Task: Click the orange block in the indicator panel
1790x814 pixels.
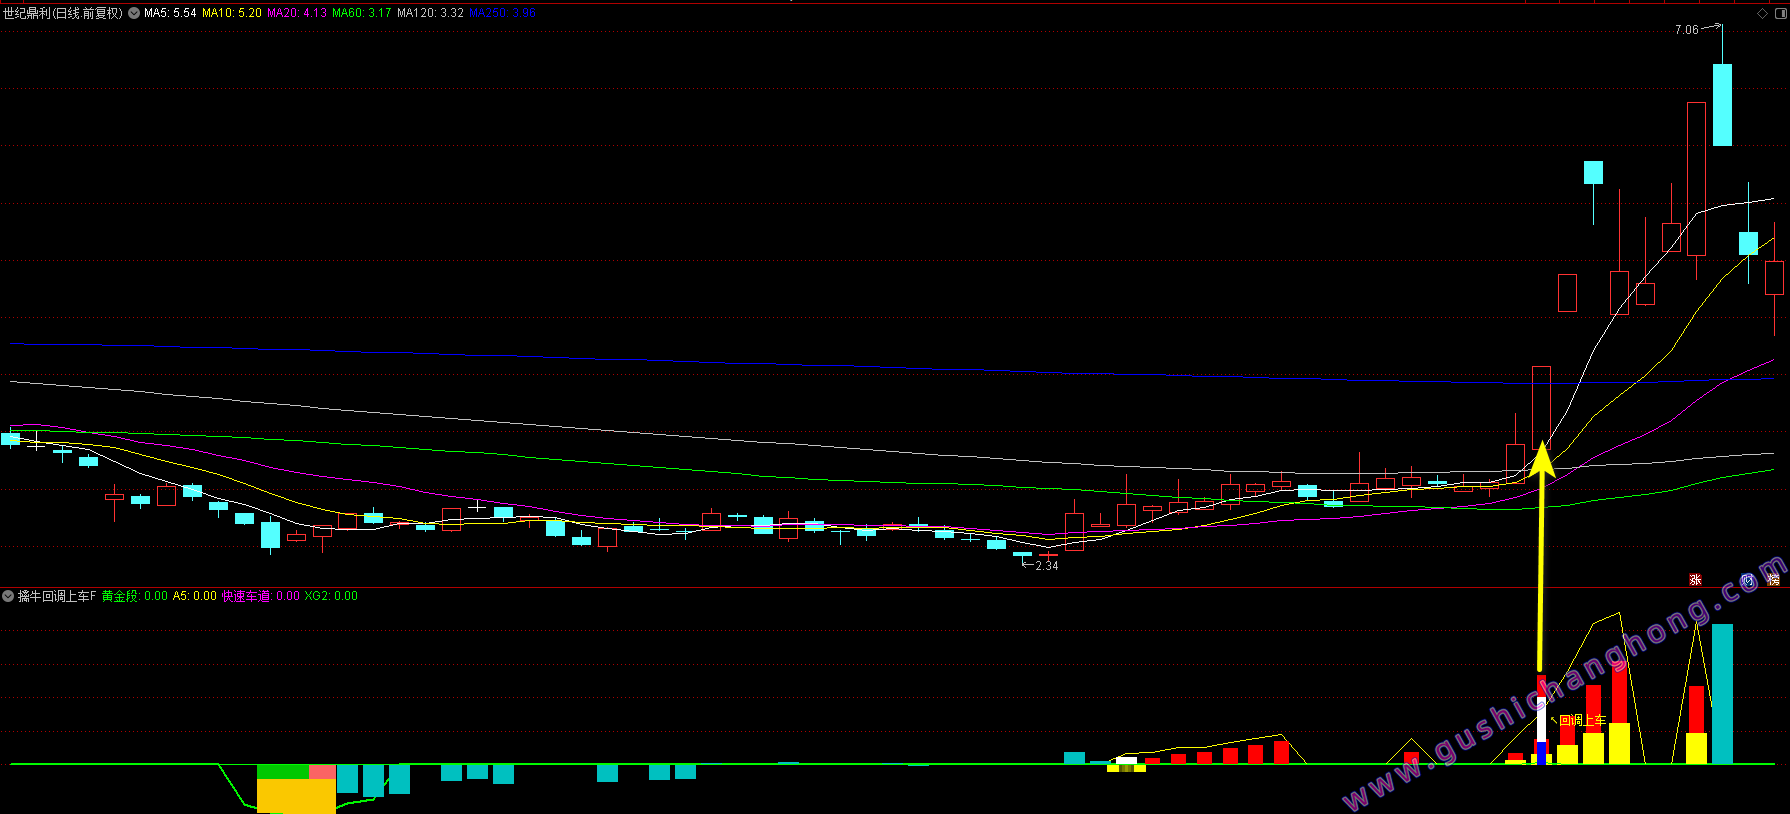Action: [296, 796]
